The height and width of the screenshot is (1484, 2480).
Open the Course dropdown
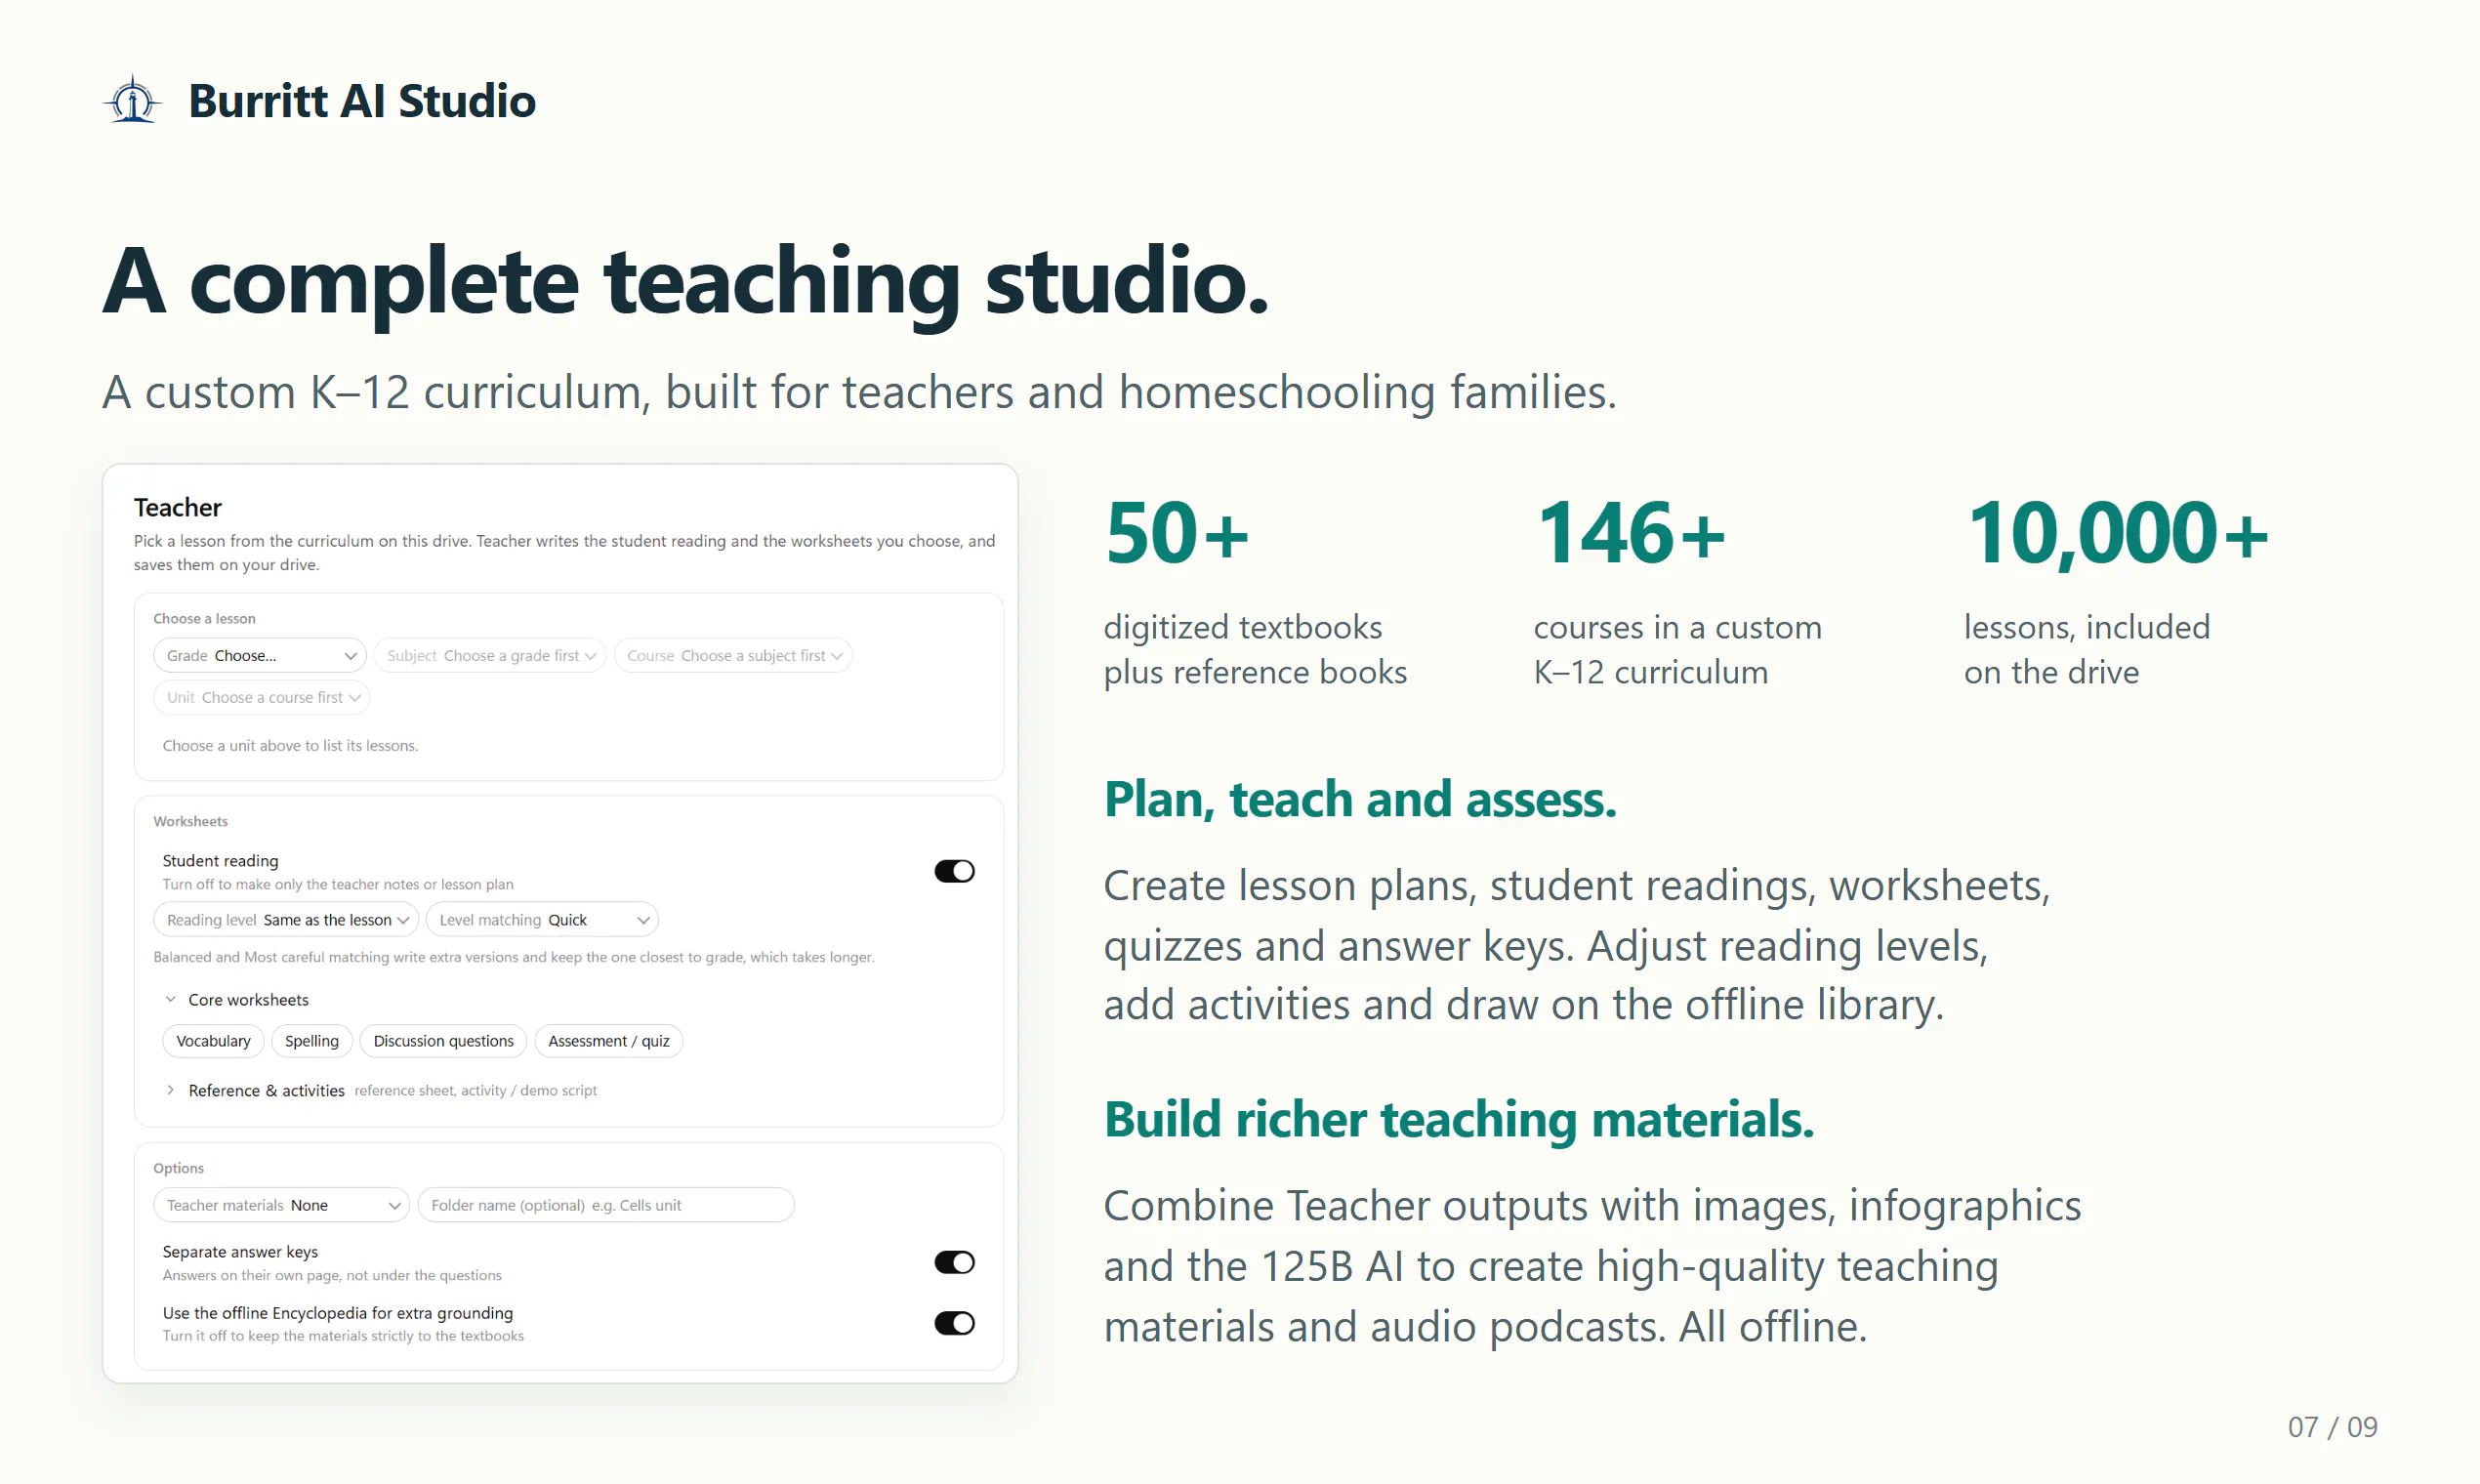(733, 655)
